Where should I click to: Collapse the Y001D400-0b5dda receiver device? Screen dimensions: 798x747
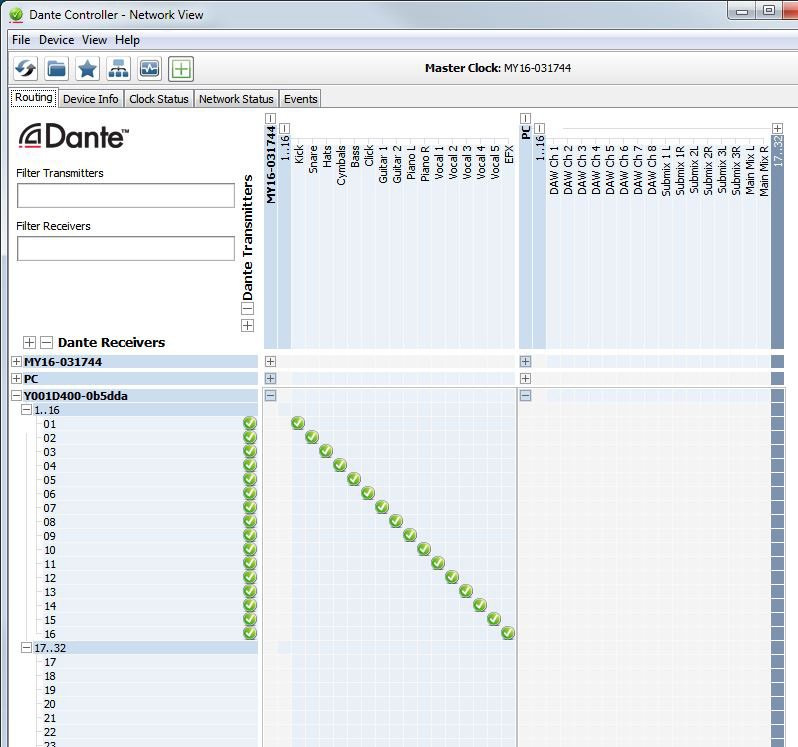point(16,396)
